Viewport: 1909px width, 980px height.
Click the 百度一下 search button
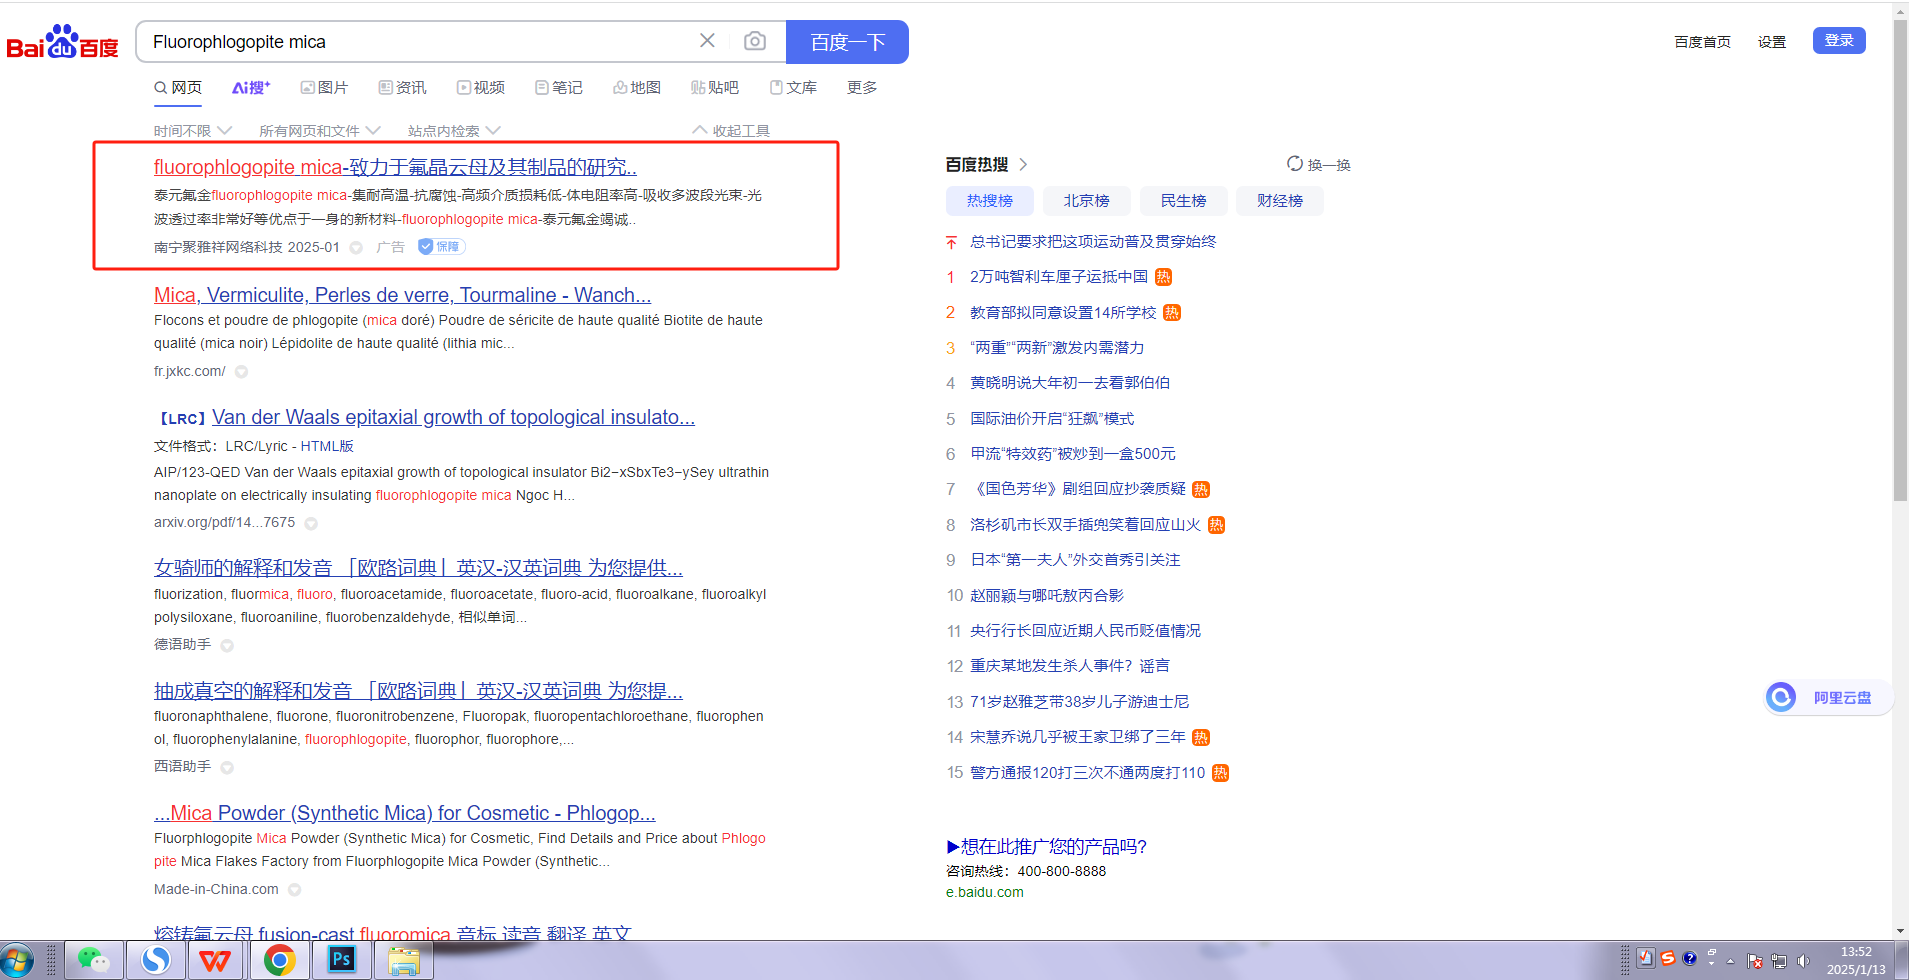click(847, 42)
